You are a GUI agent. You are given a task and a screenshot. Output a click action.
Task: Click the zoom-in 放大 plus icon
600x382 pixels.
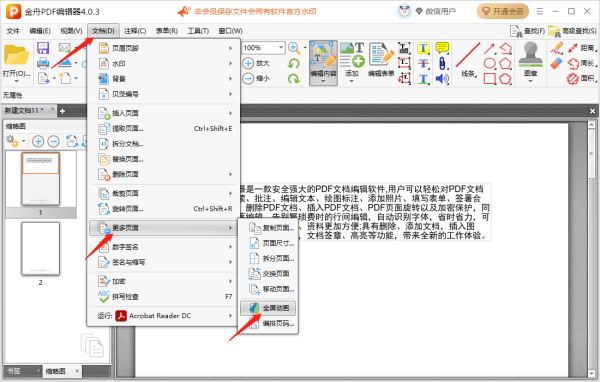pos(248,63)
